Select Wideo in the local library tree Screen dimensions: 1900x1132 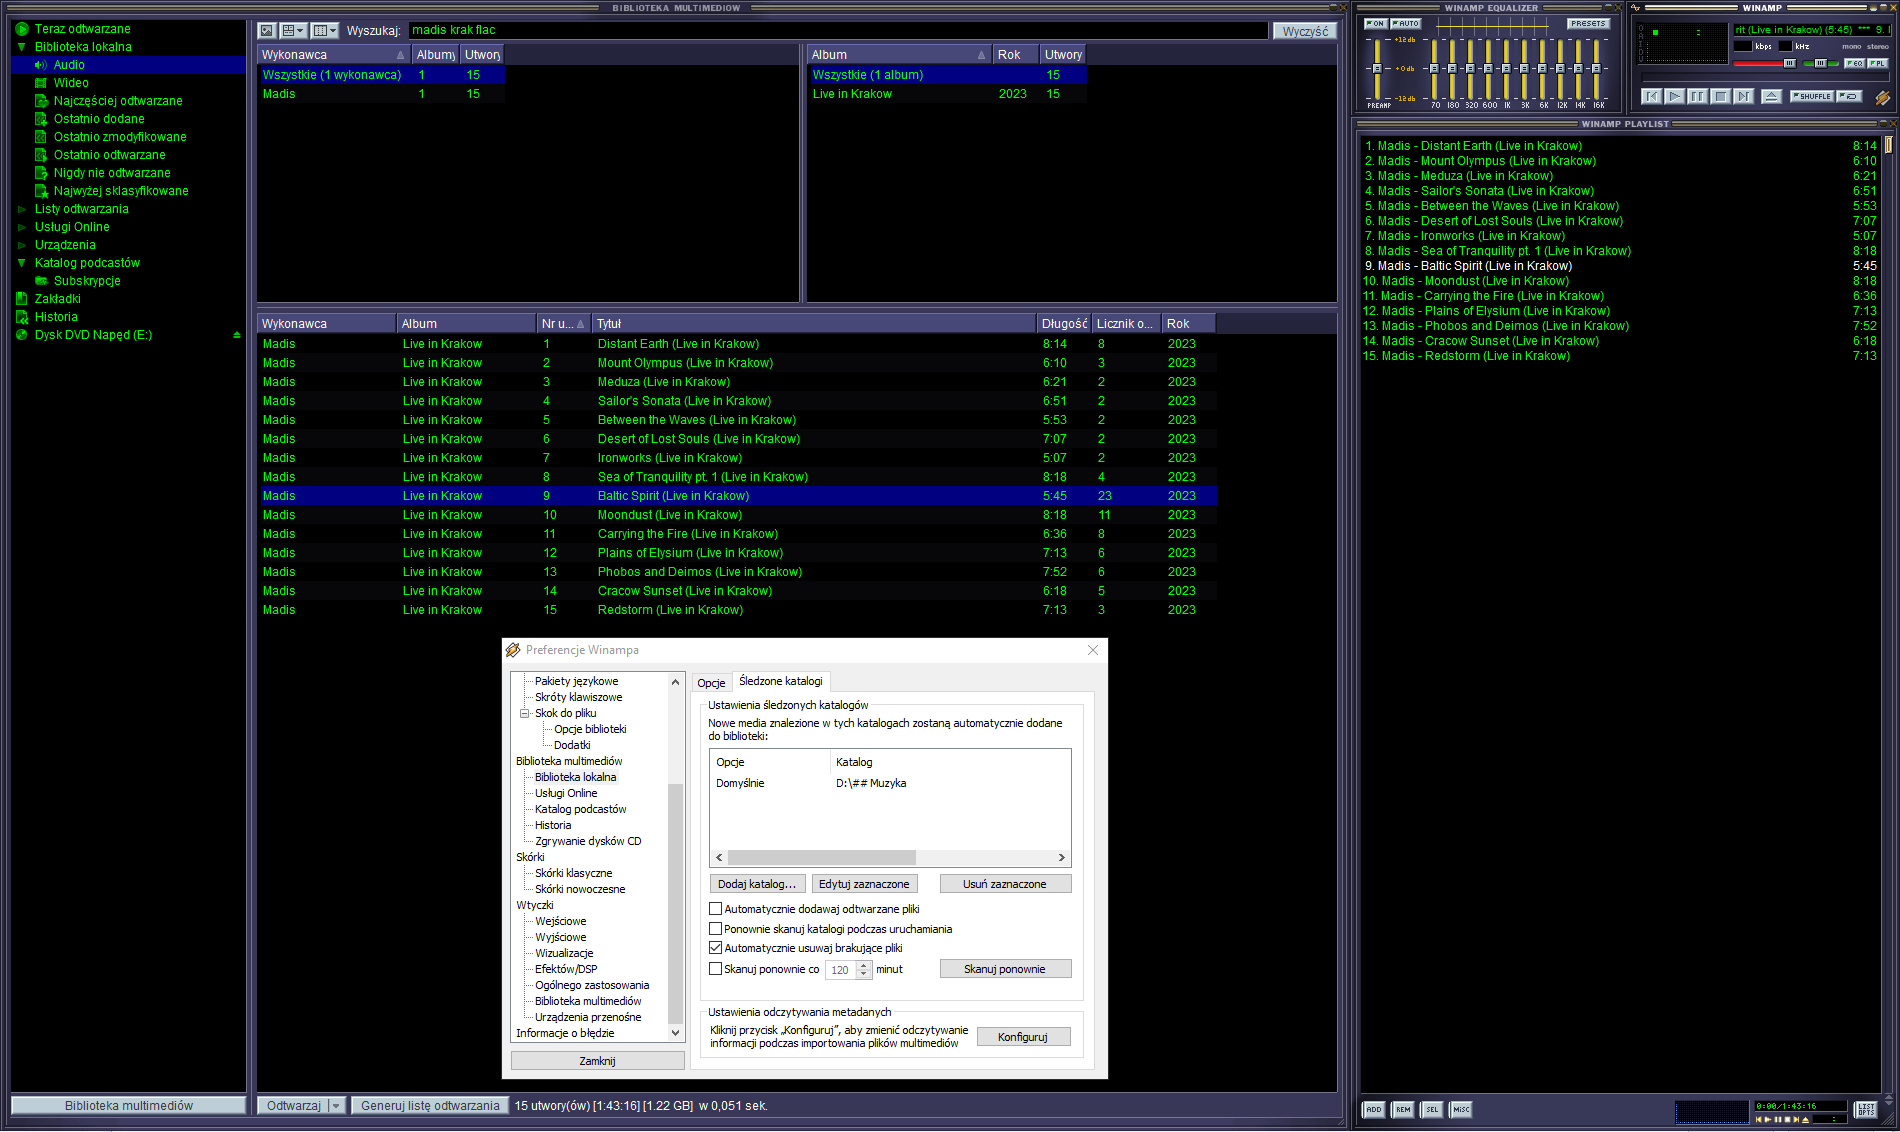tap(71, 83)
